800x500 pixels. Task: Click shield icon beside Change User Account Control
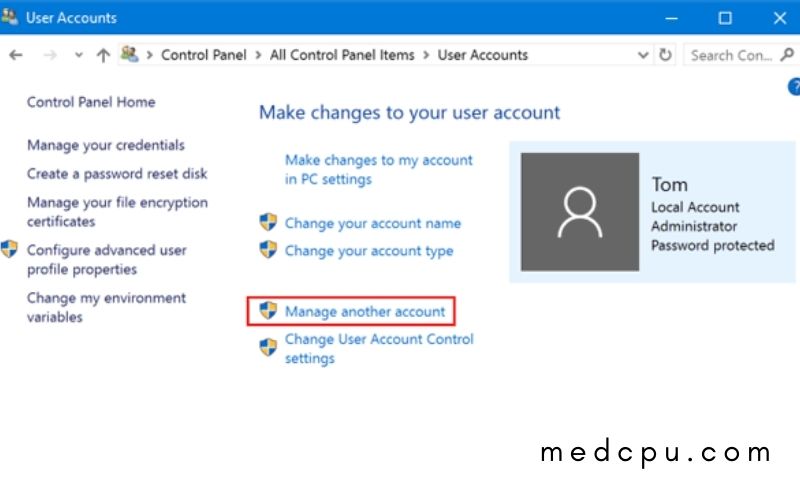[x=268, y=347]
